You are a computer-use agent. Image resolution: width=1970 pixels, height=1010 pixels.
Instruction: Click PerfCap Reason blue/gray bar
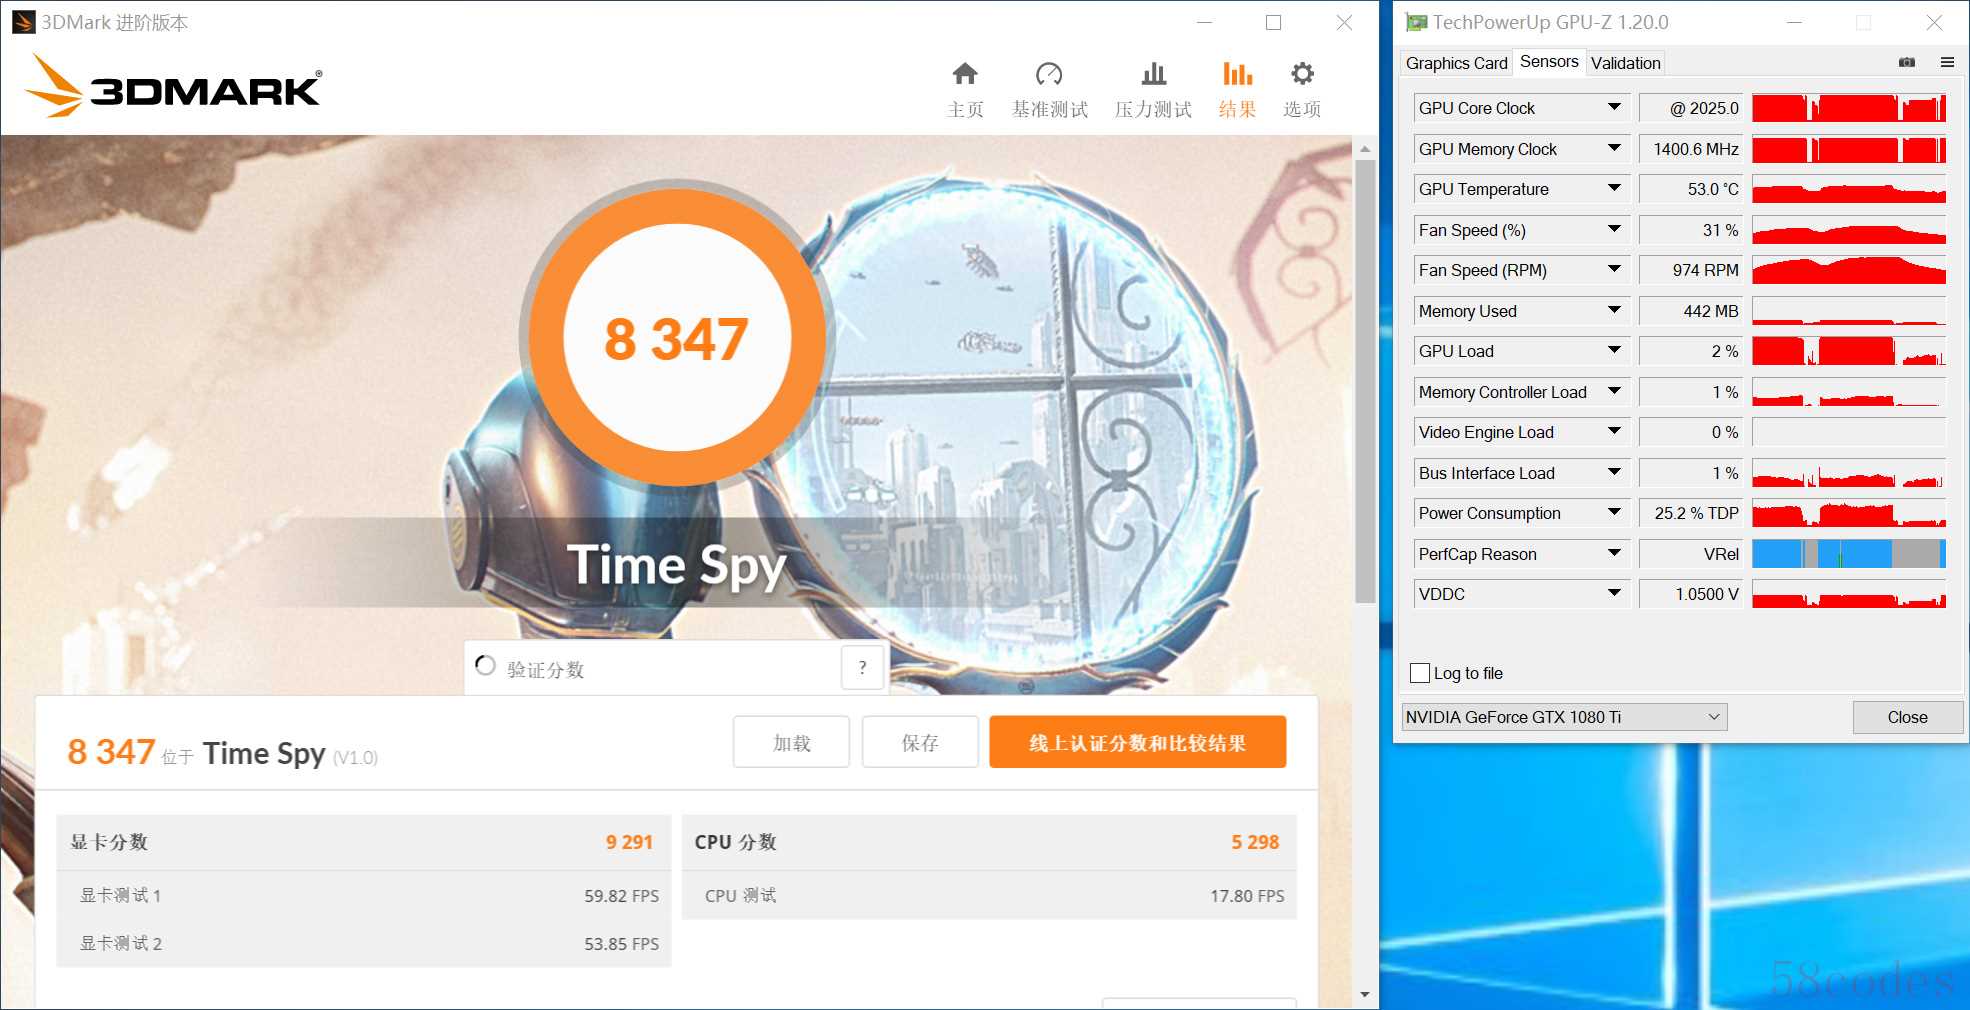(x=1849, y=553)
